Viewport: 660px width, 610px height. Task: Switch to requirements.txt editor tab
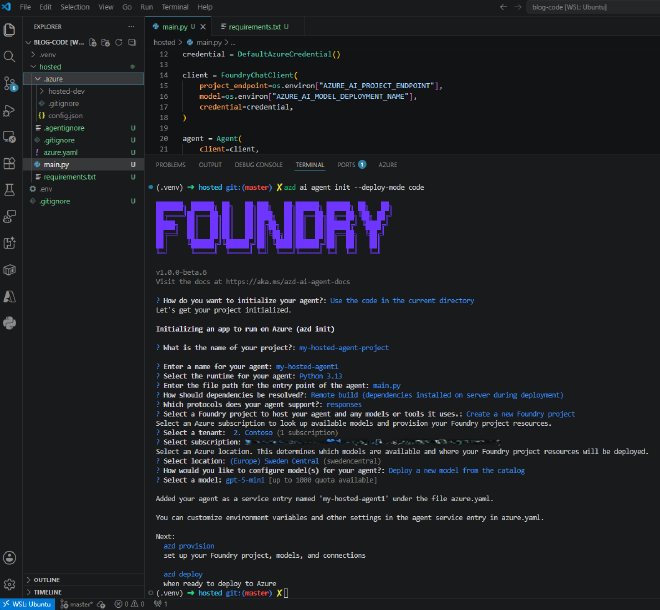click(255, 27)
